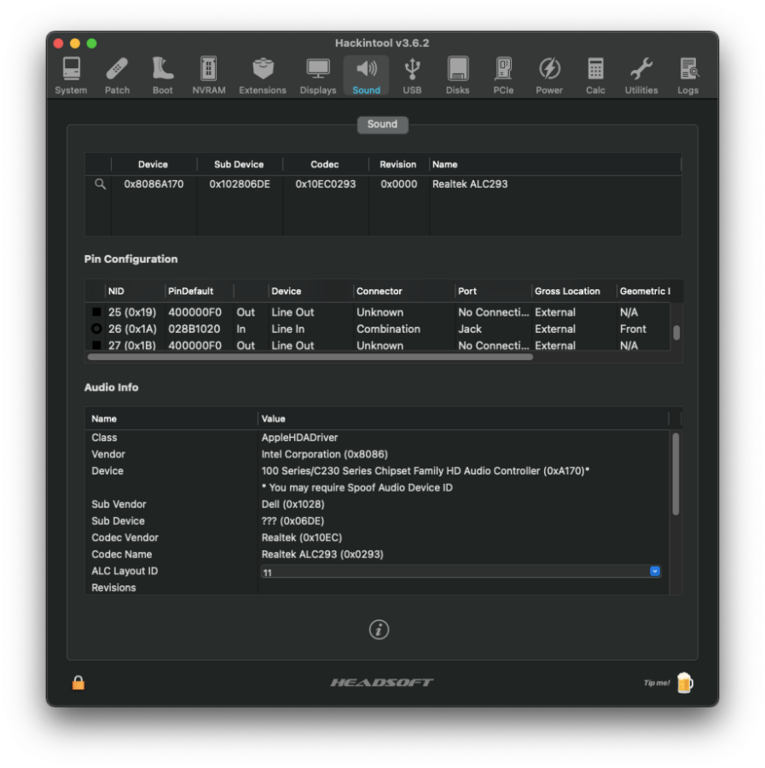Sort device table by Codec column
The image size is (765, 768).
pyautogui.click(x=324, y=164)
